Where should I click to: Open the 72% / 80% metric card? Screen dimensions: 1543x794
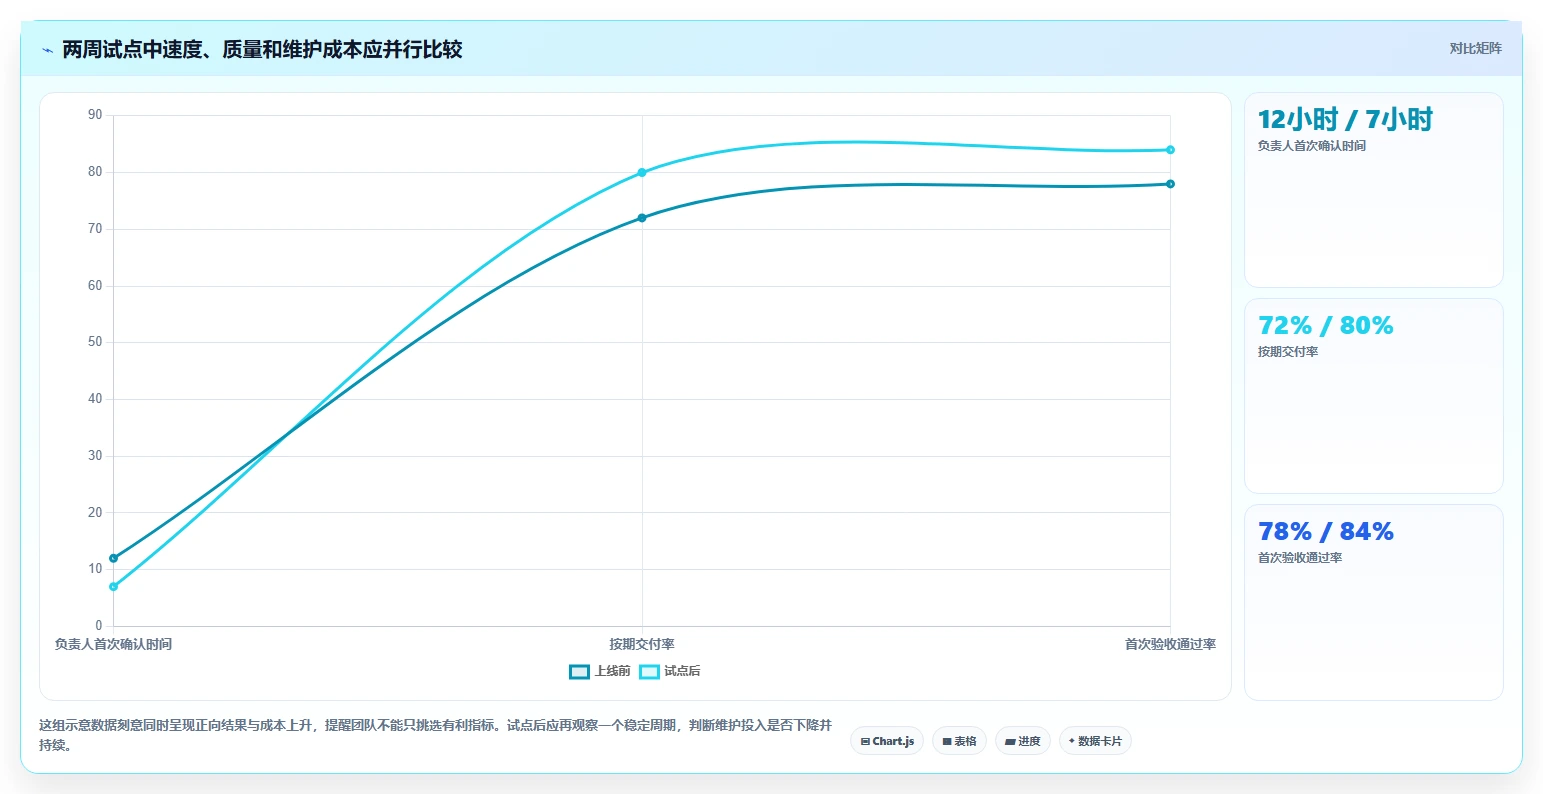[x=1373, y=396]
